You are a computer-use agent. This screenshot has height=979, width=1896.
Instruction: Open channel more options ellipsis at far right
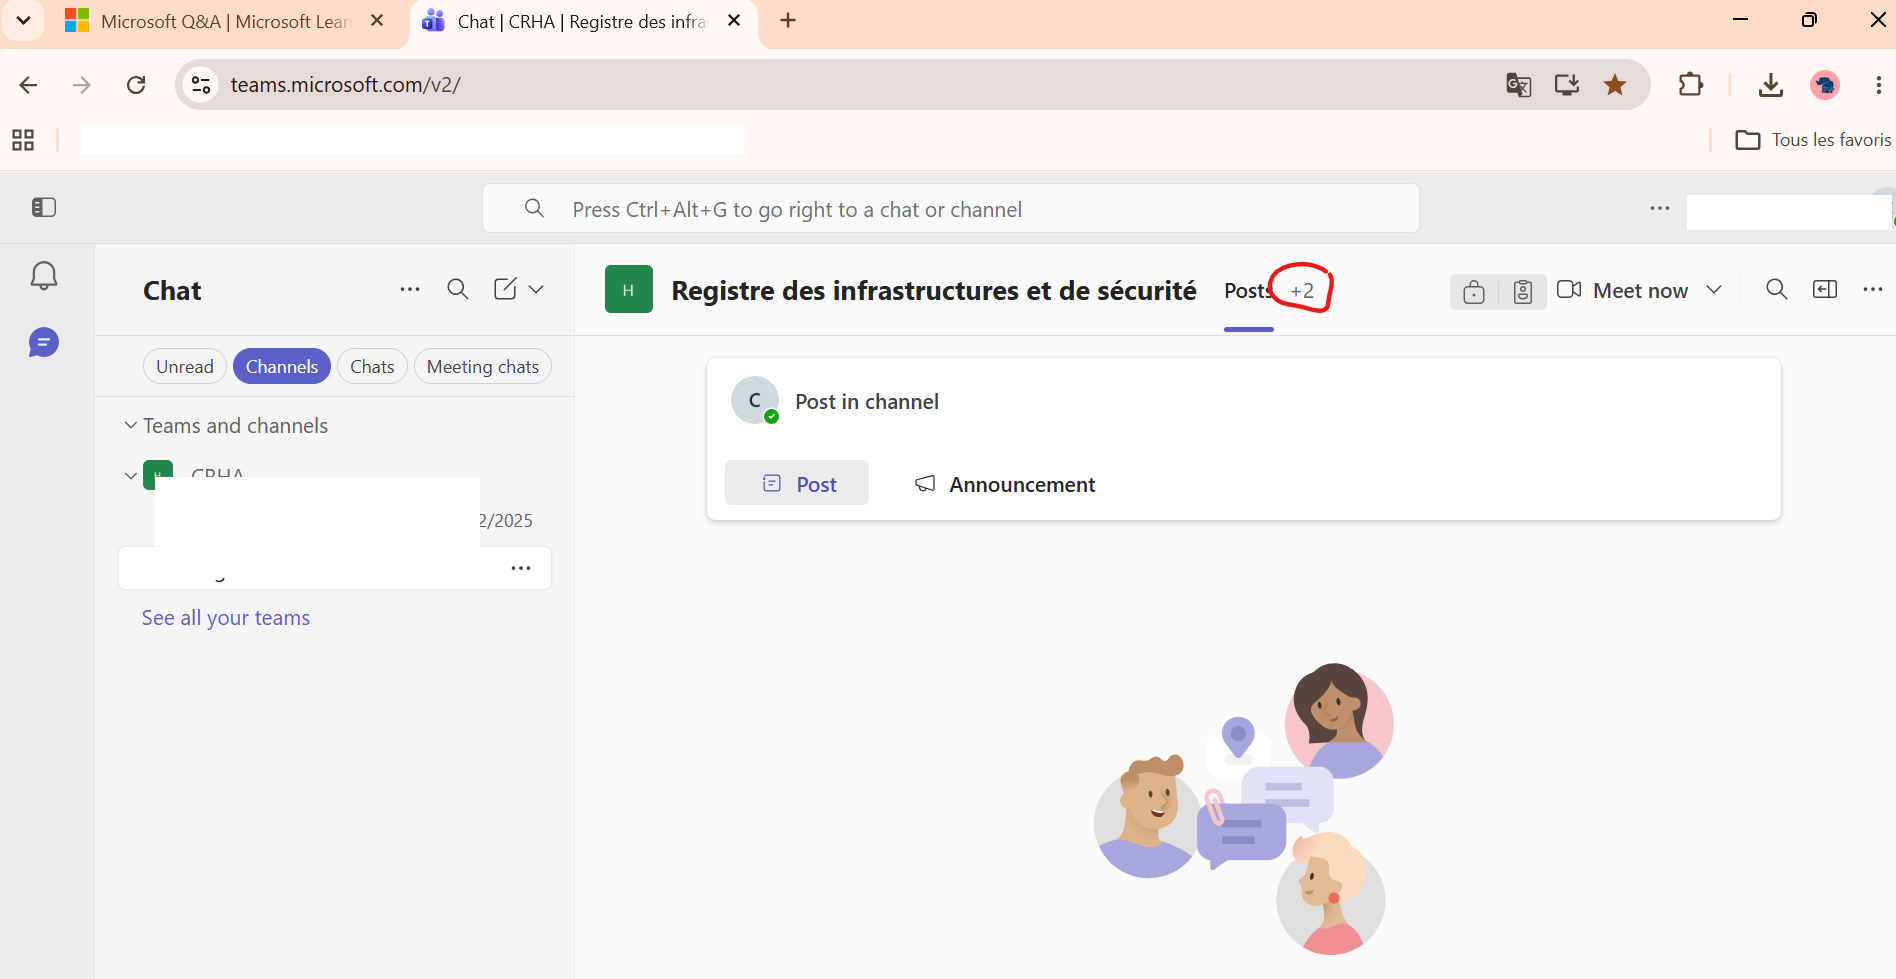pyautogui.click(x=1873, y=289)
